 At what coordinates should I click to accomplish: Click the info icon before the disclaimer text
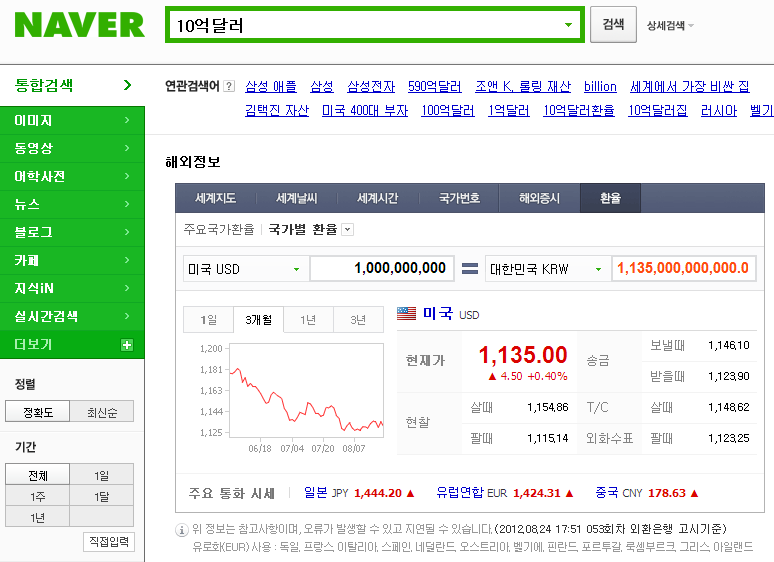tap(182, 529)
